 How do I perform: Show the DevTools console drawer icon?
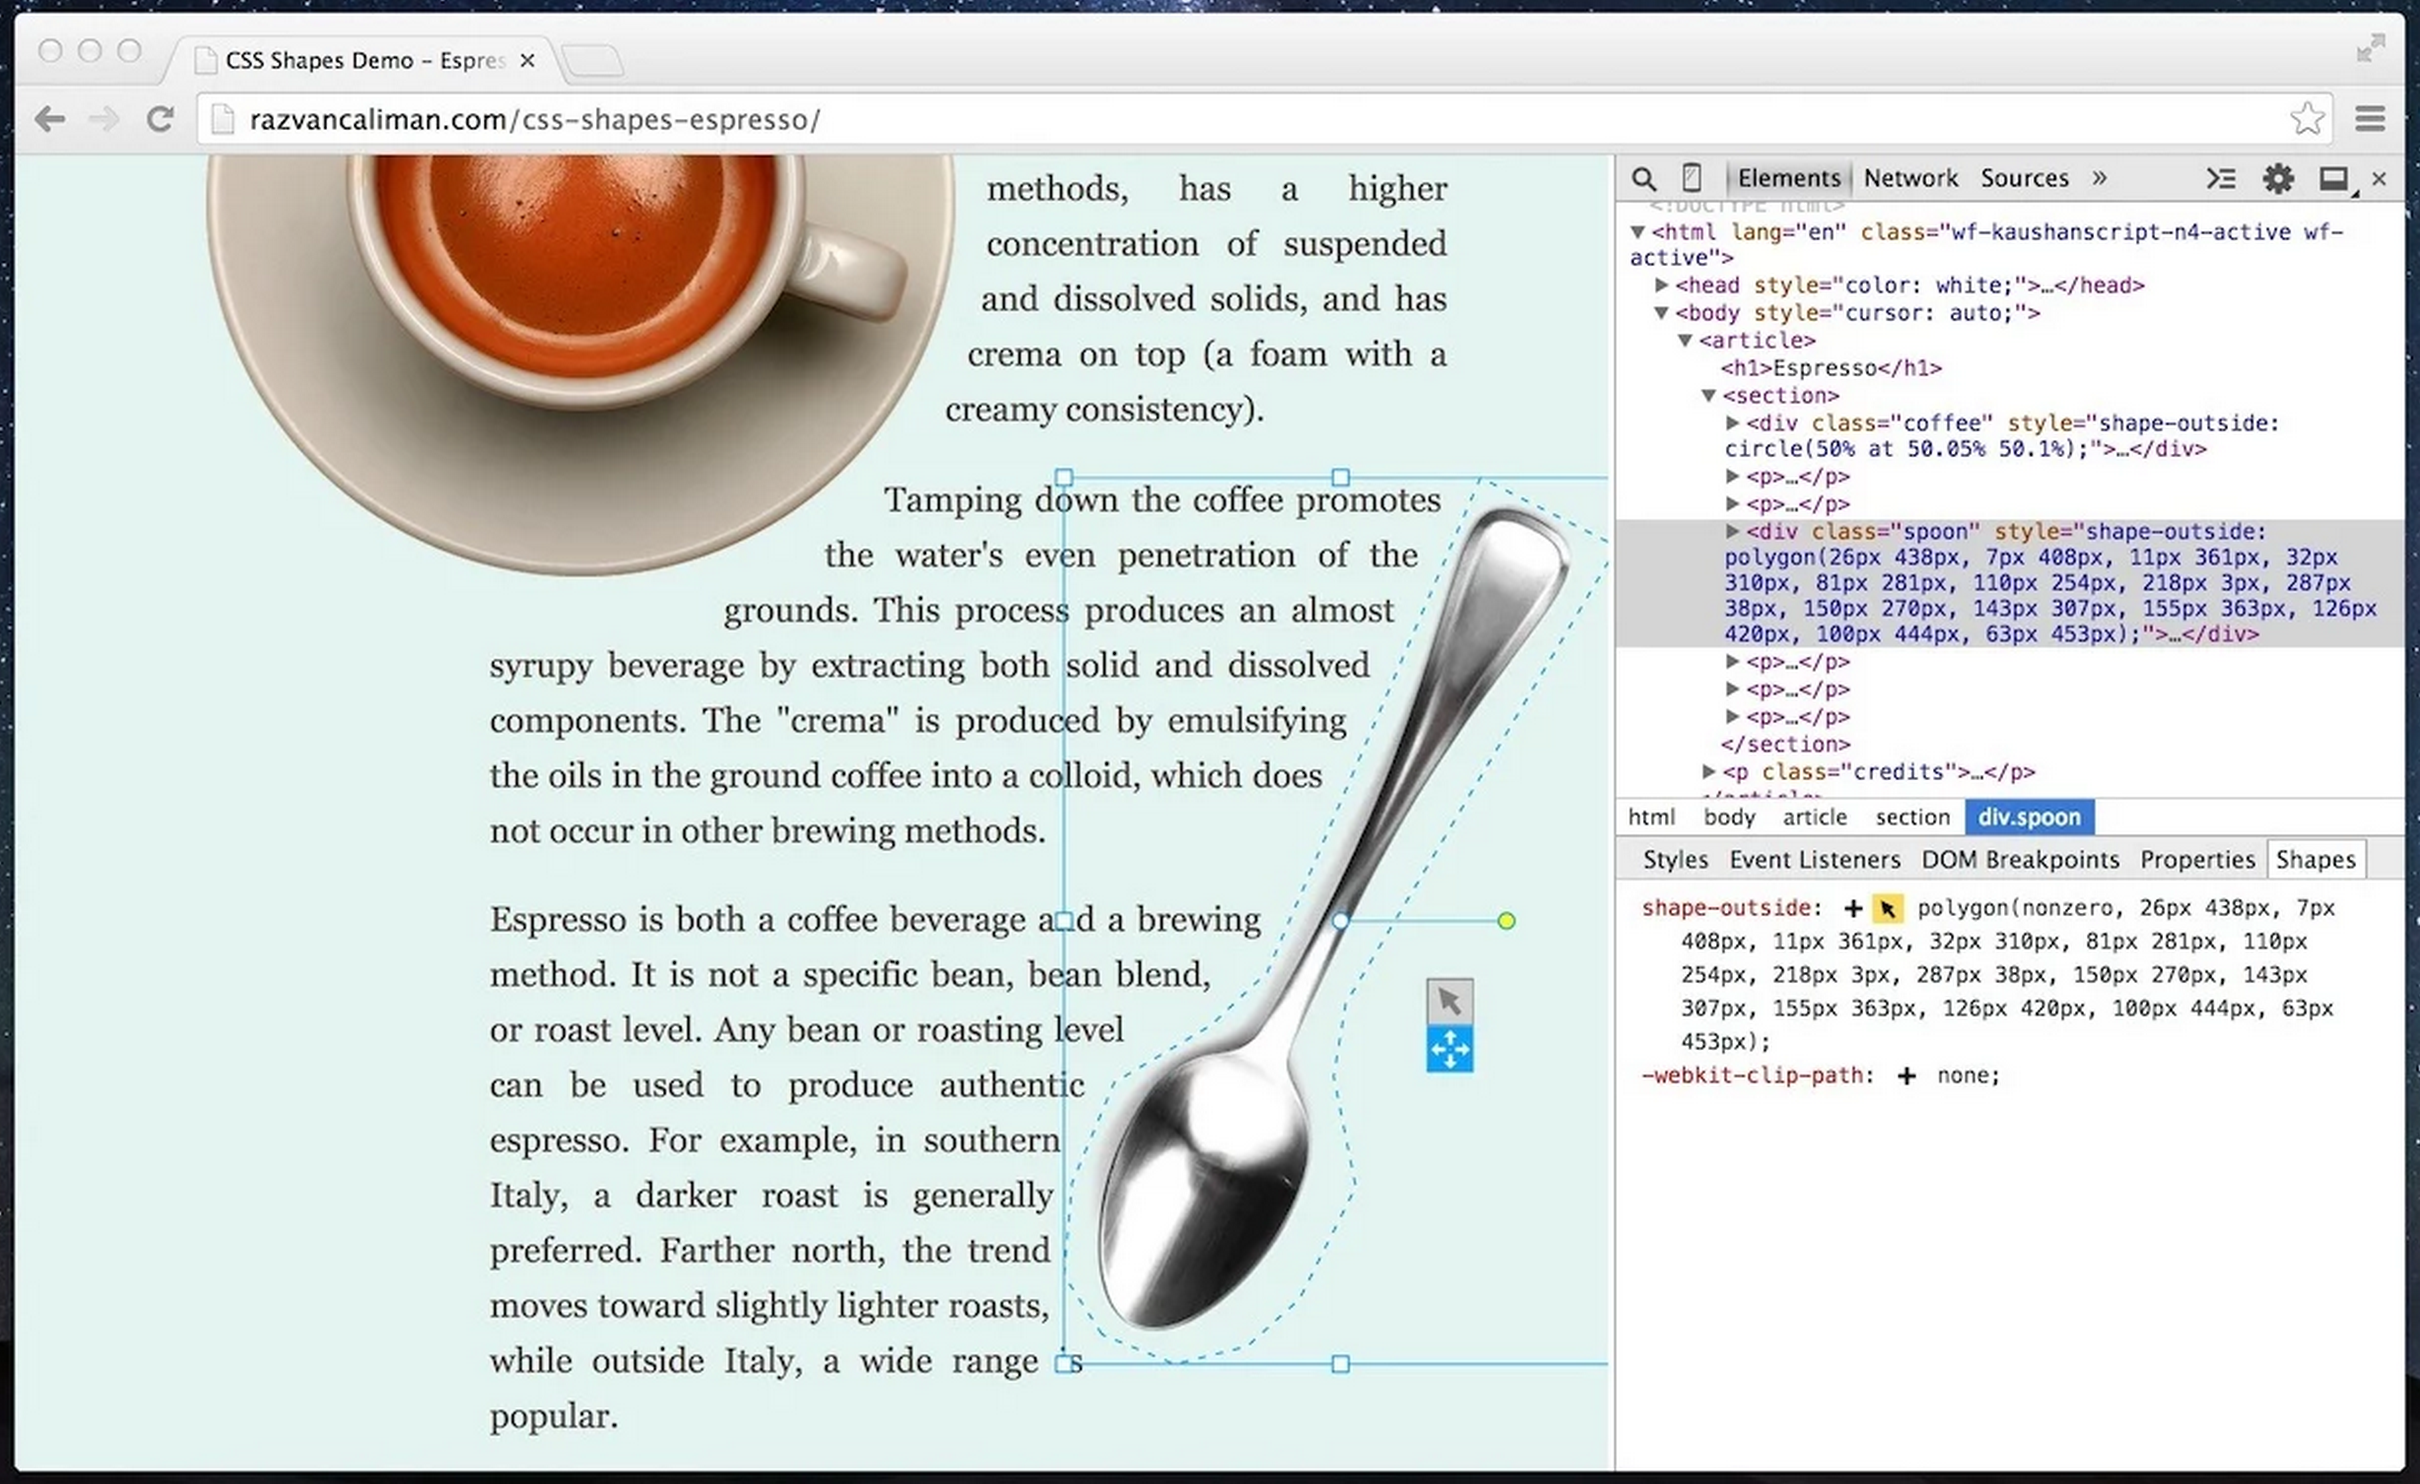pyautogui.click(x=2221, y=179)
